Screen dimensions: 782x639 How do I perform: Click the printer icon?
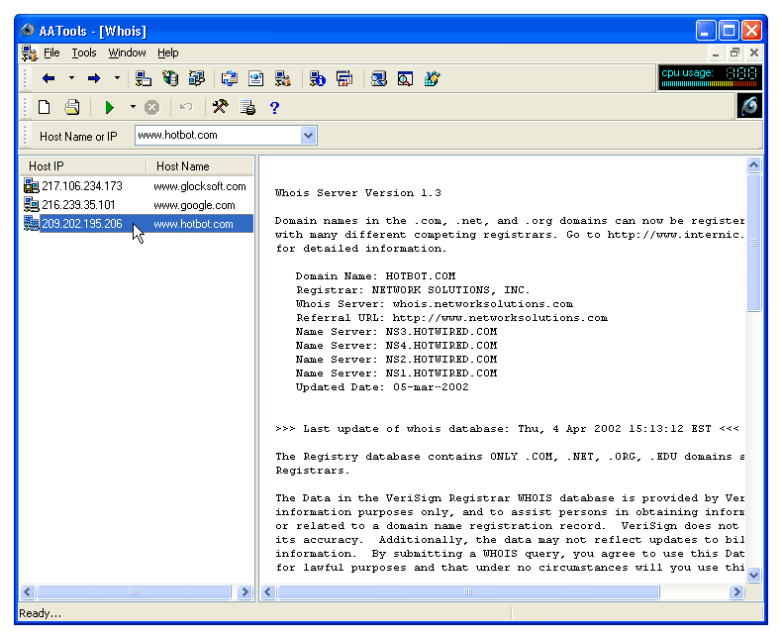pyautogui.click(x=72, y=107)
